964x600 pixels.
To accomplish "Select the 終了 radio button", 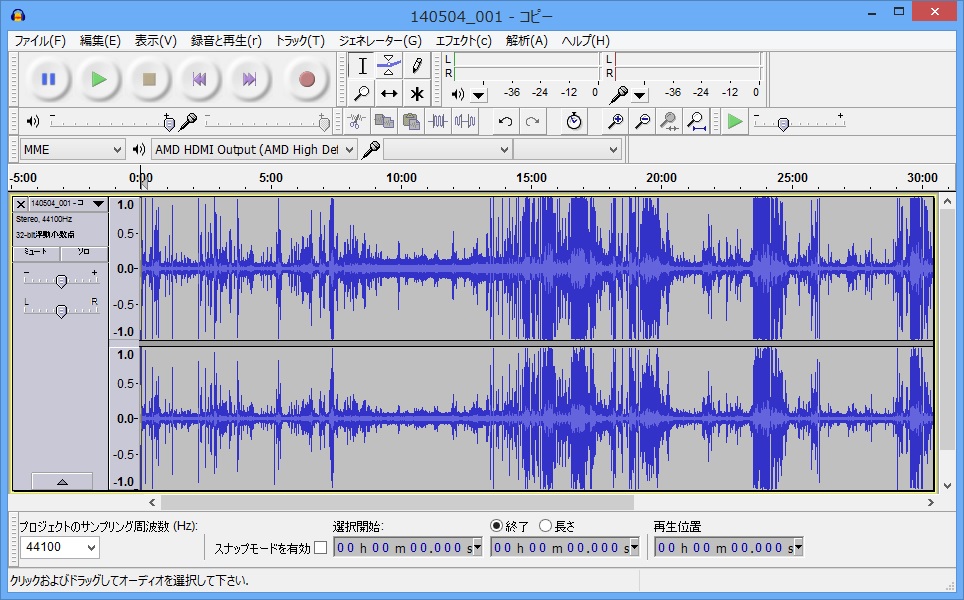I will click(497, 526).
